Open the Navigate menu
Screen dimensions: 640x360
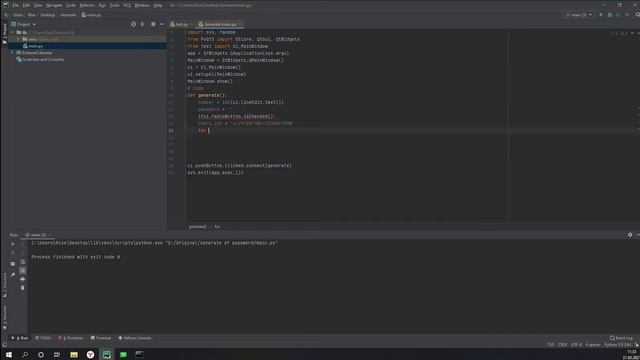[x=54, y=5]
